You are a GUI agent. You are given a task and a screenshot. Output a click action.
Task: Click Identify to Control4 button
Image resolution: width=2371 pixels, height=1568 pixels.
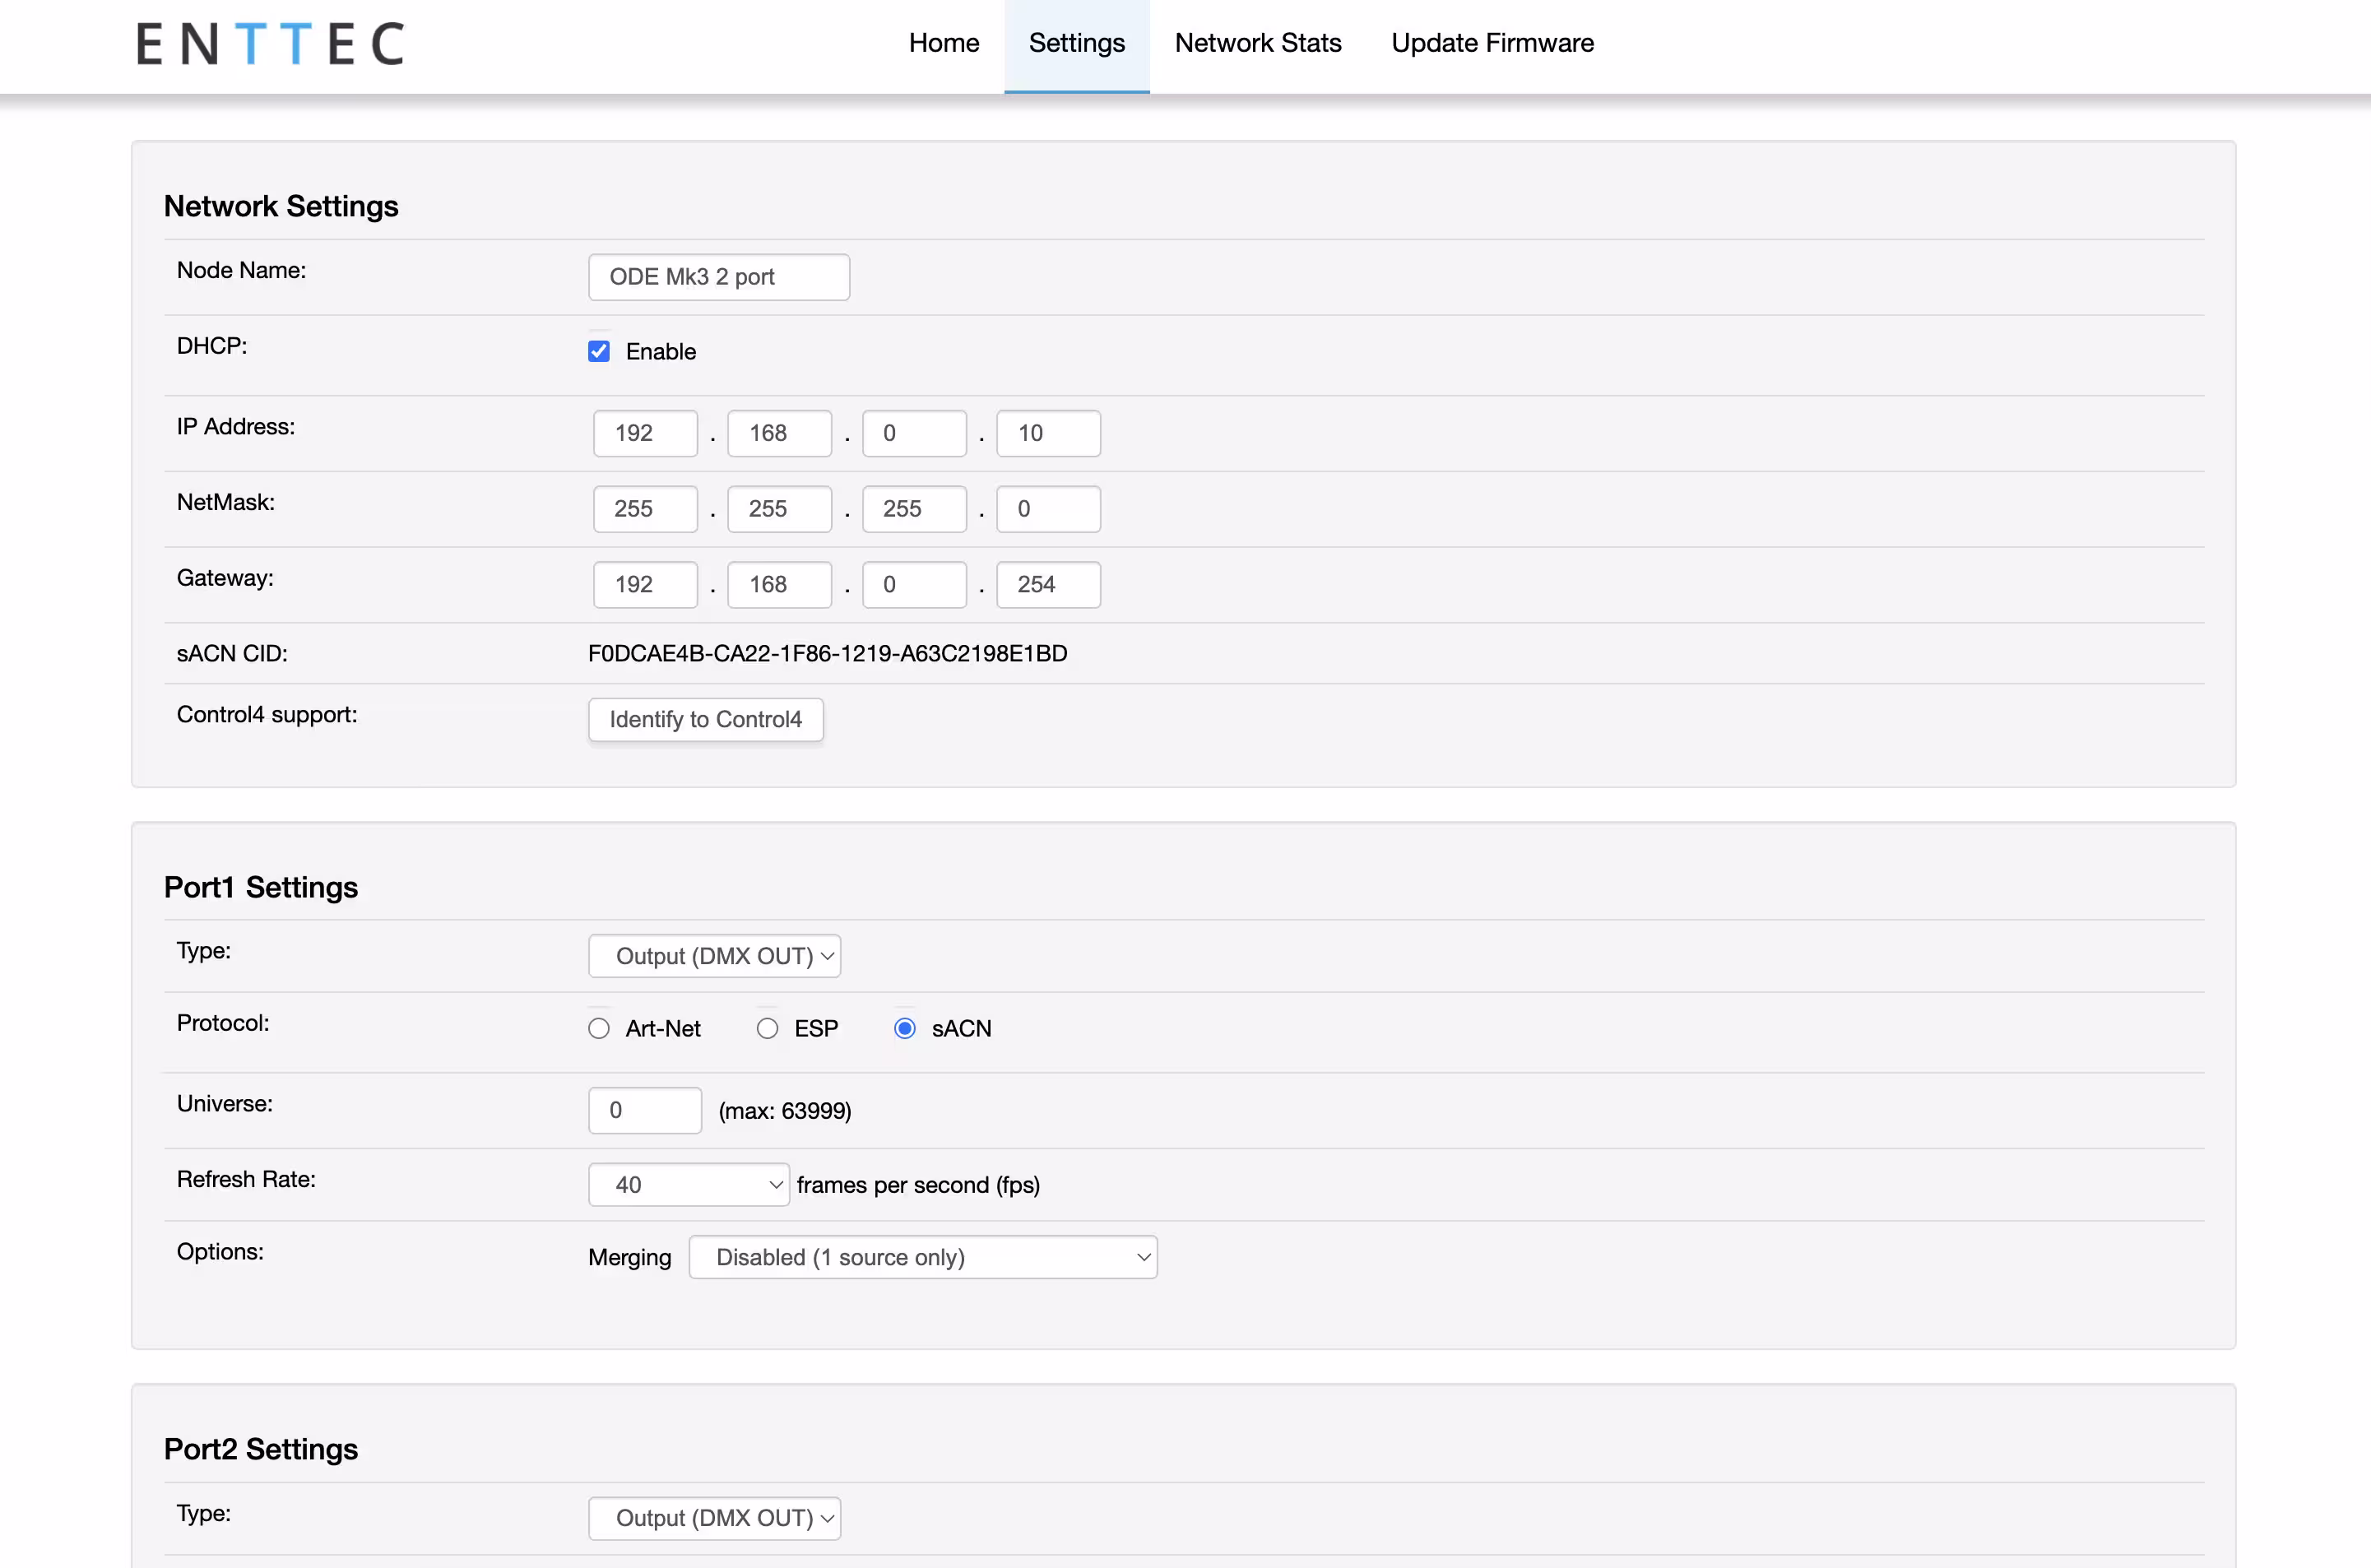tap(705, 719)
